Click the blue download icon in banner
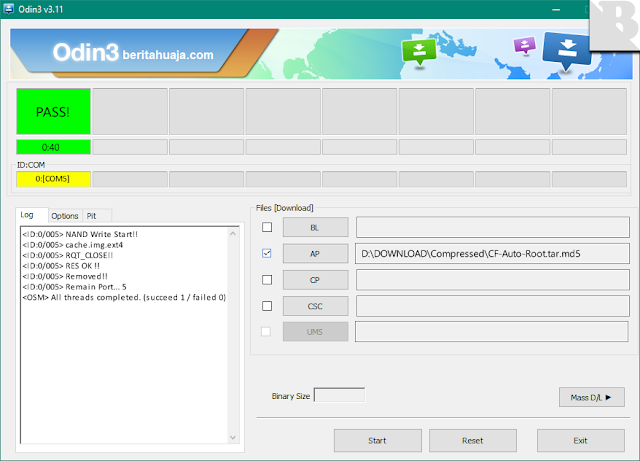Screen dimensions: 640x461 (567, 51)
